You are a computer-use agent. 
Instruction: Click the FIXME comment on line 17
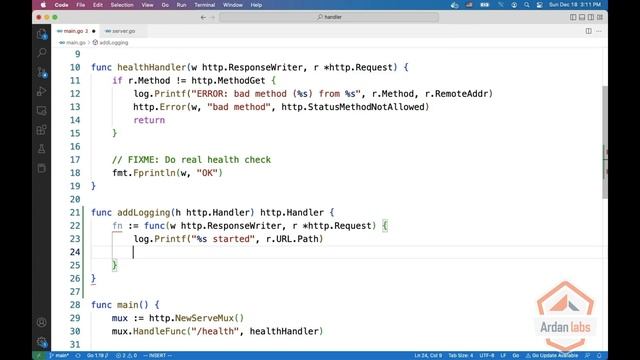[191, 160]
